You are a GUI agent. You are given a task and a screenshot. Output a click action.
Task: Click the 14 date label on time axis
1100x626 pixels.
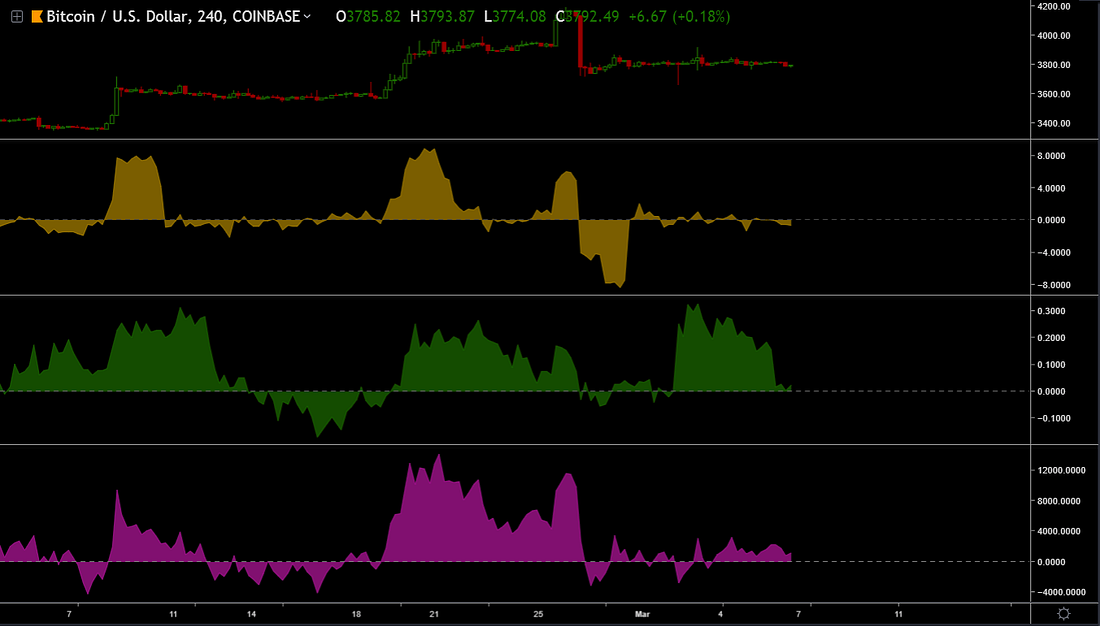click(x=252, y=614)
